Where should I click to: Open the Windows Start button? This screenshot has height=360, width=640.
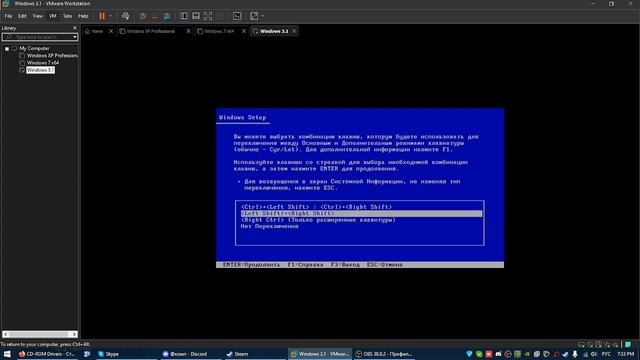(x=7, y=354)
